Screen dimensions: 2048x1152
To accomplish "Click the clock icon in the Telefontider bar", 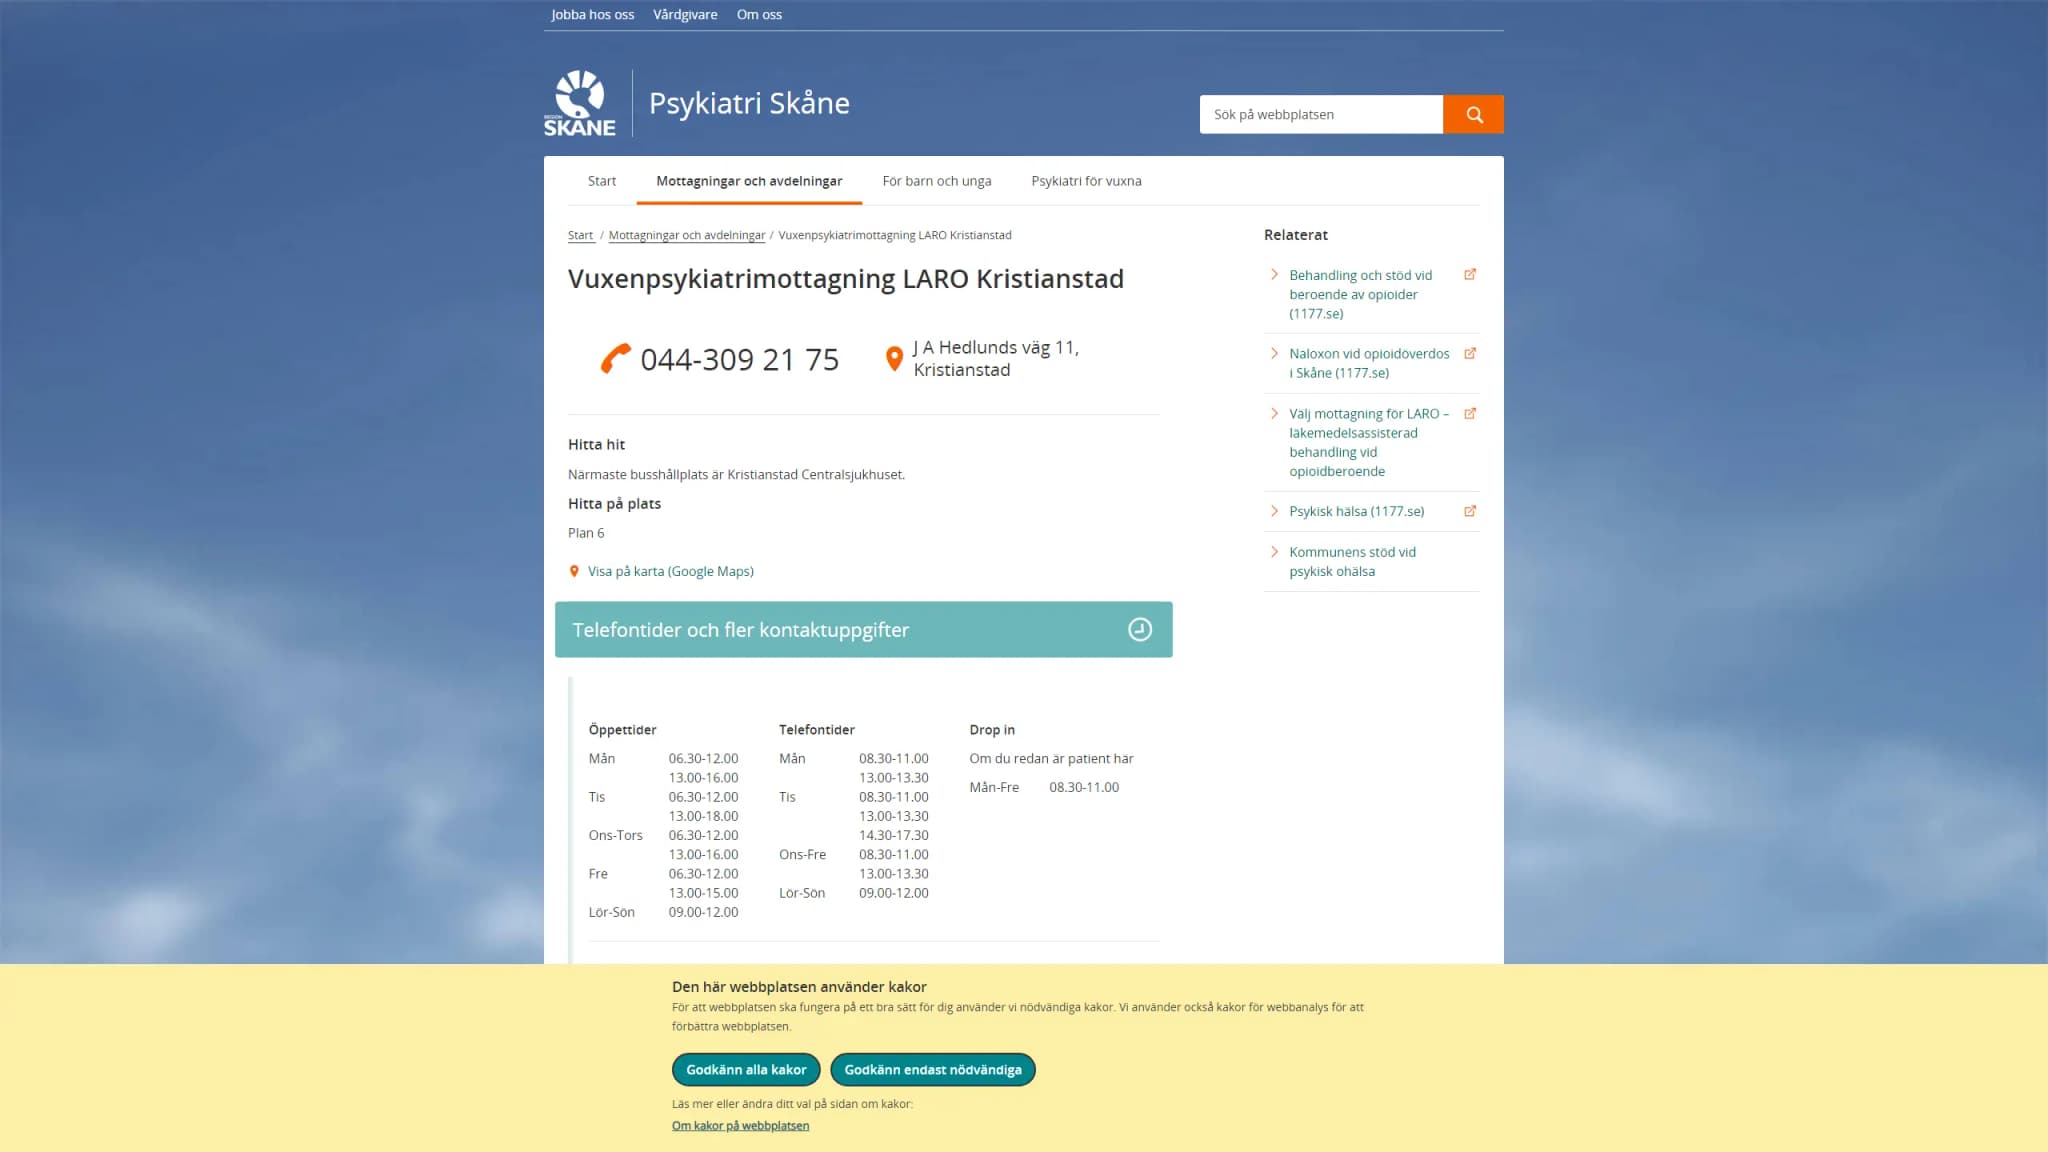I will click(x=1140, y=629).
